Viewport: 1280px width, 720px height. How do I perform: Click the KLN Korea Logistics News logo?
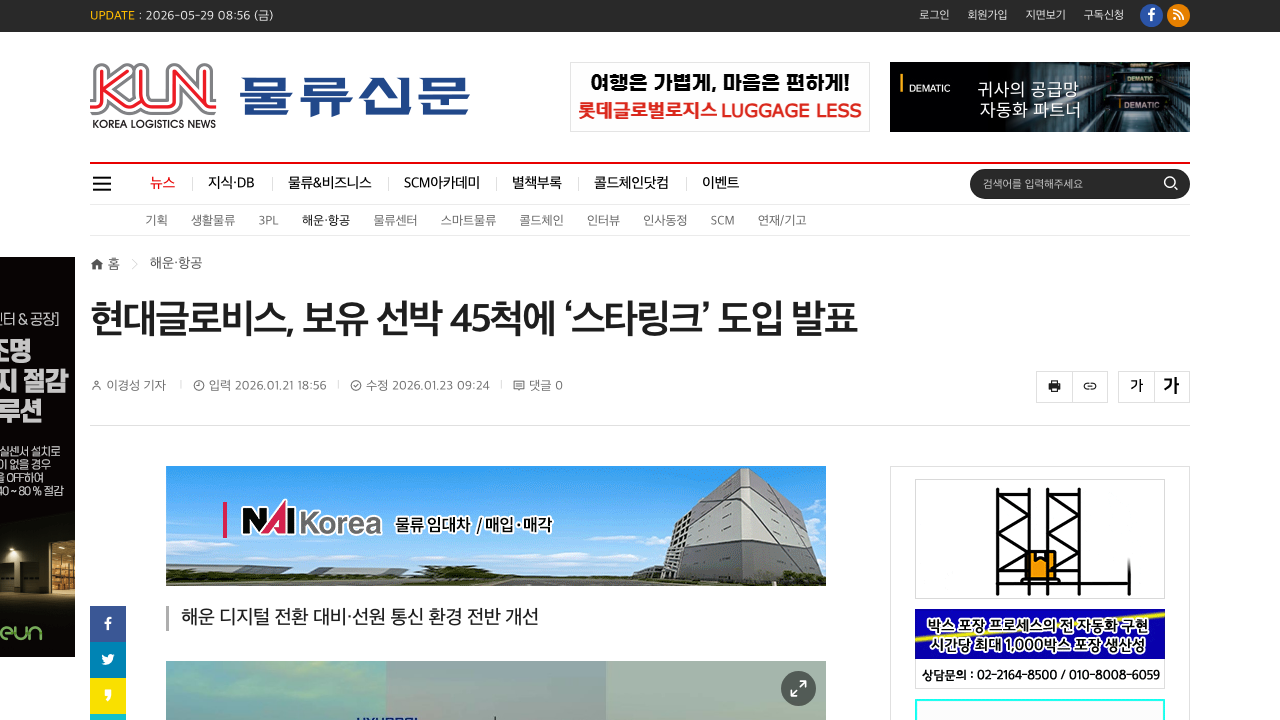pos(153,96)
